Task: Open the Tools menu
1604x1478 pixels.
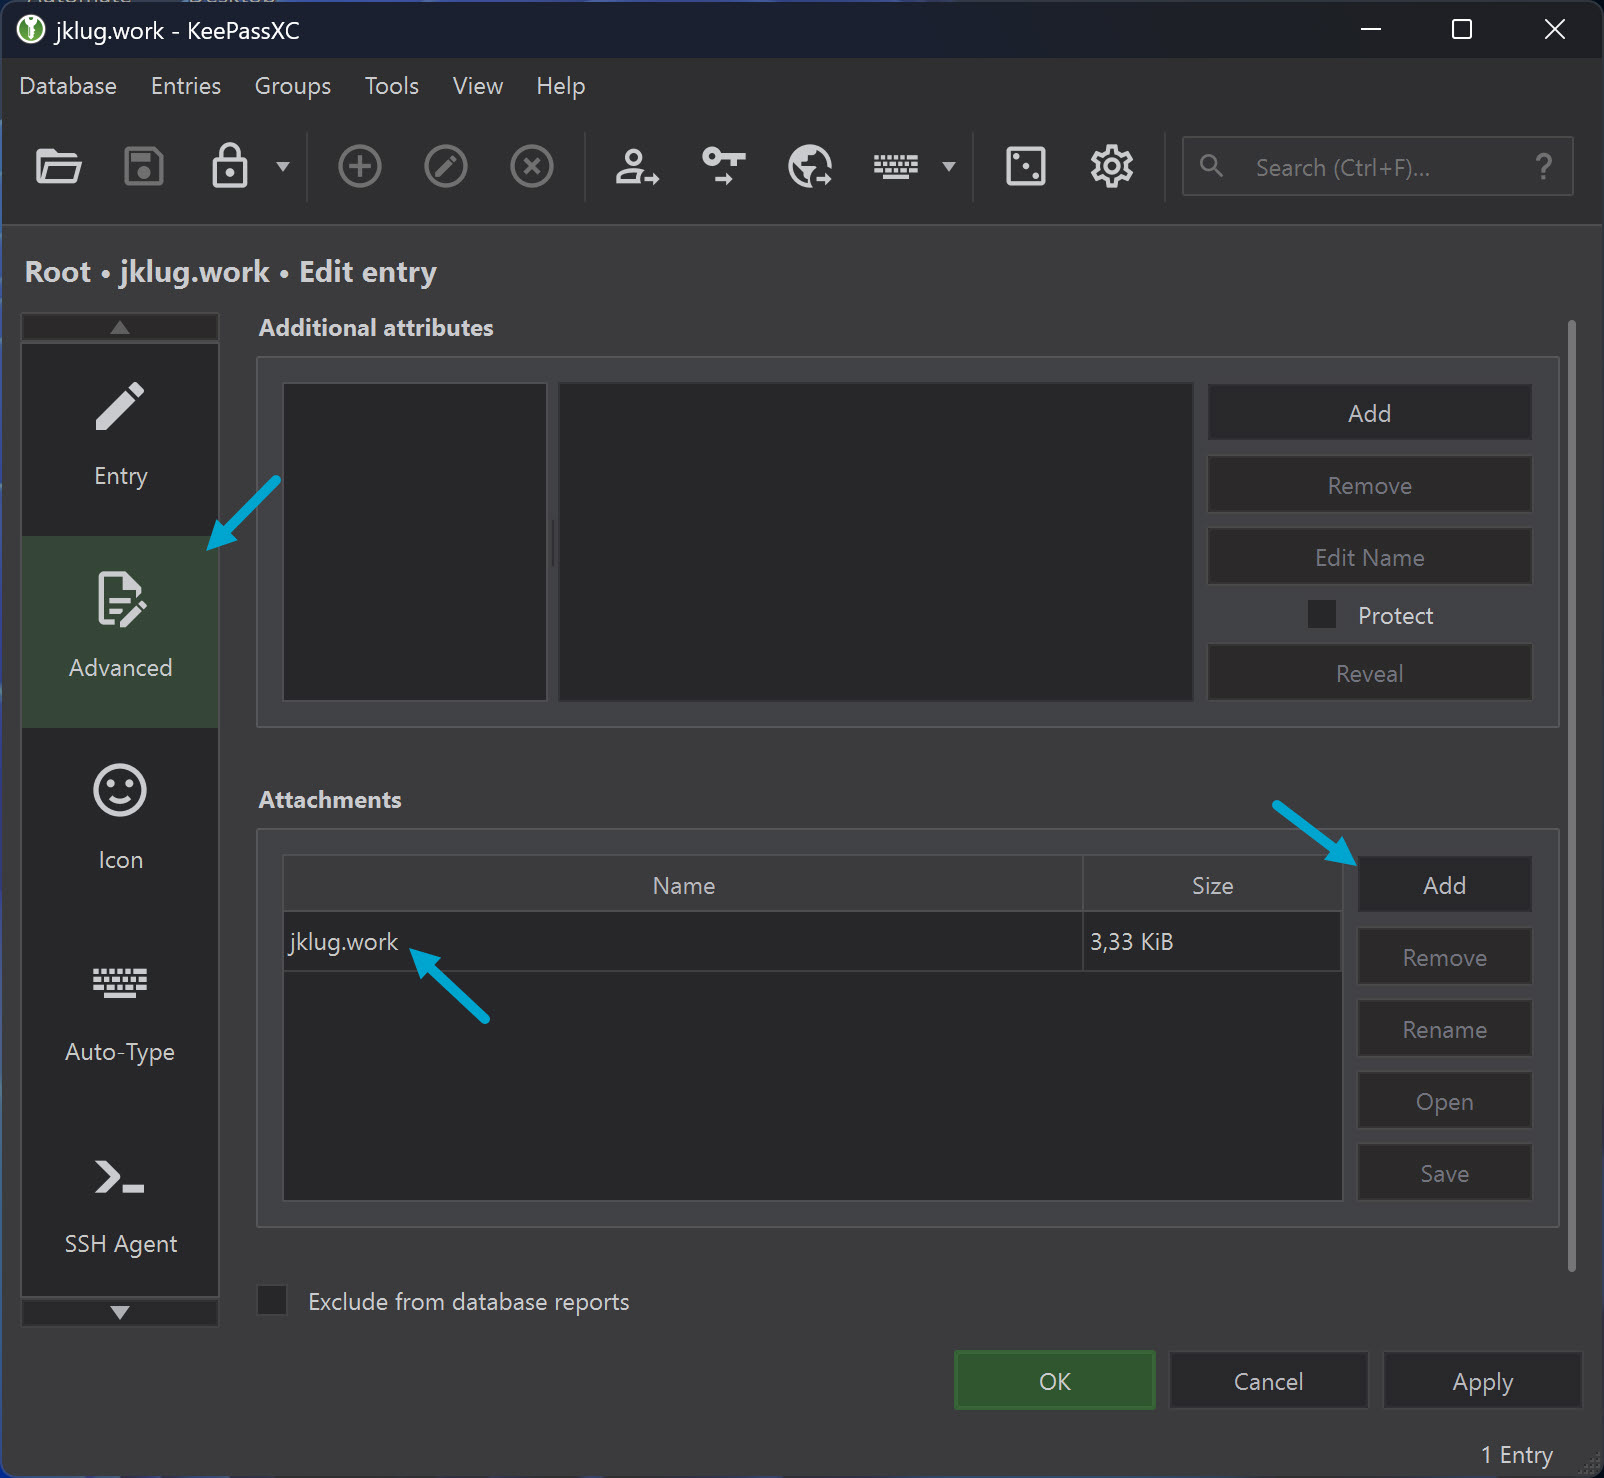Action: coord(392,86)
